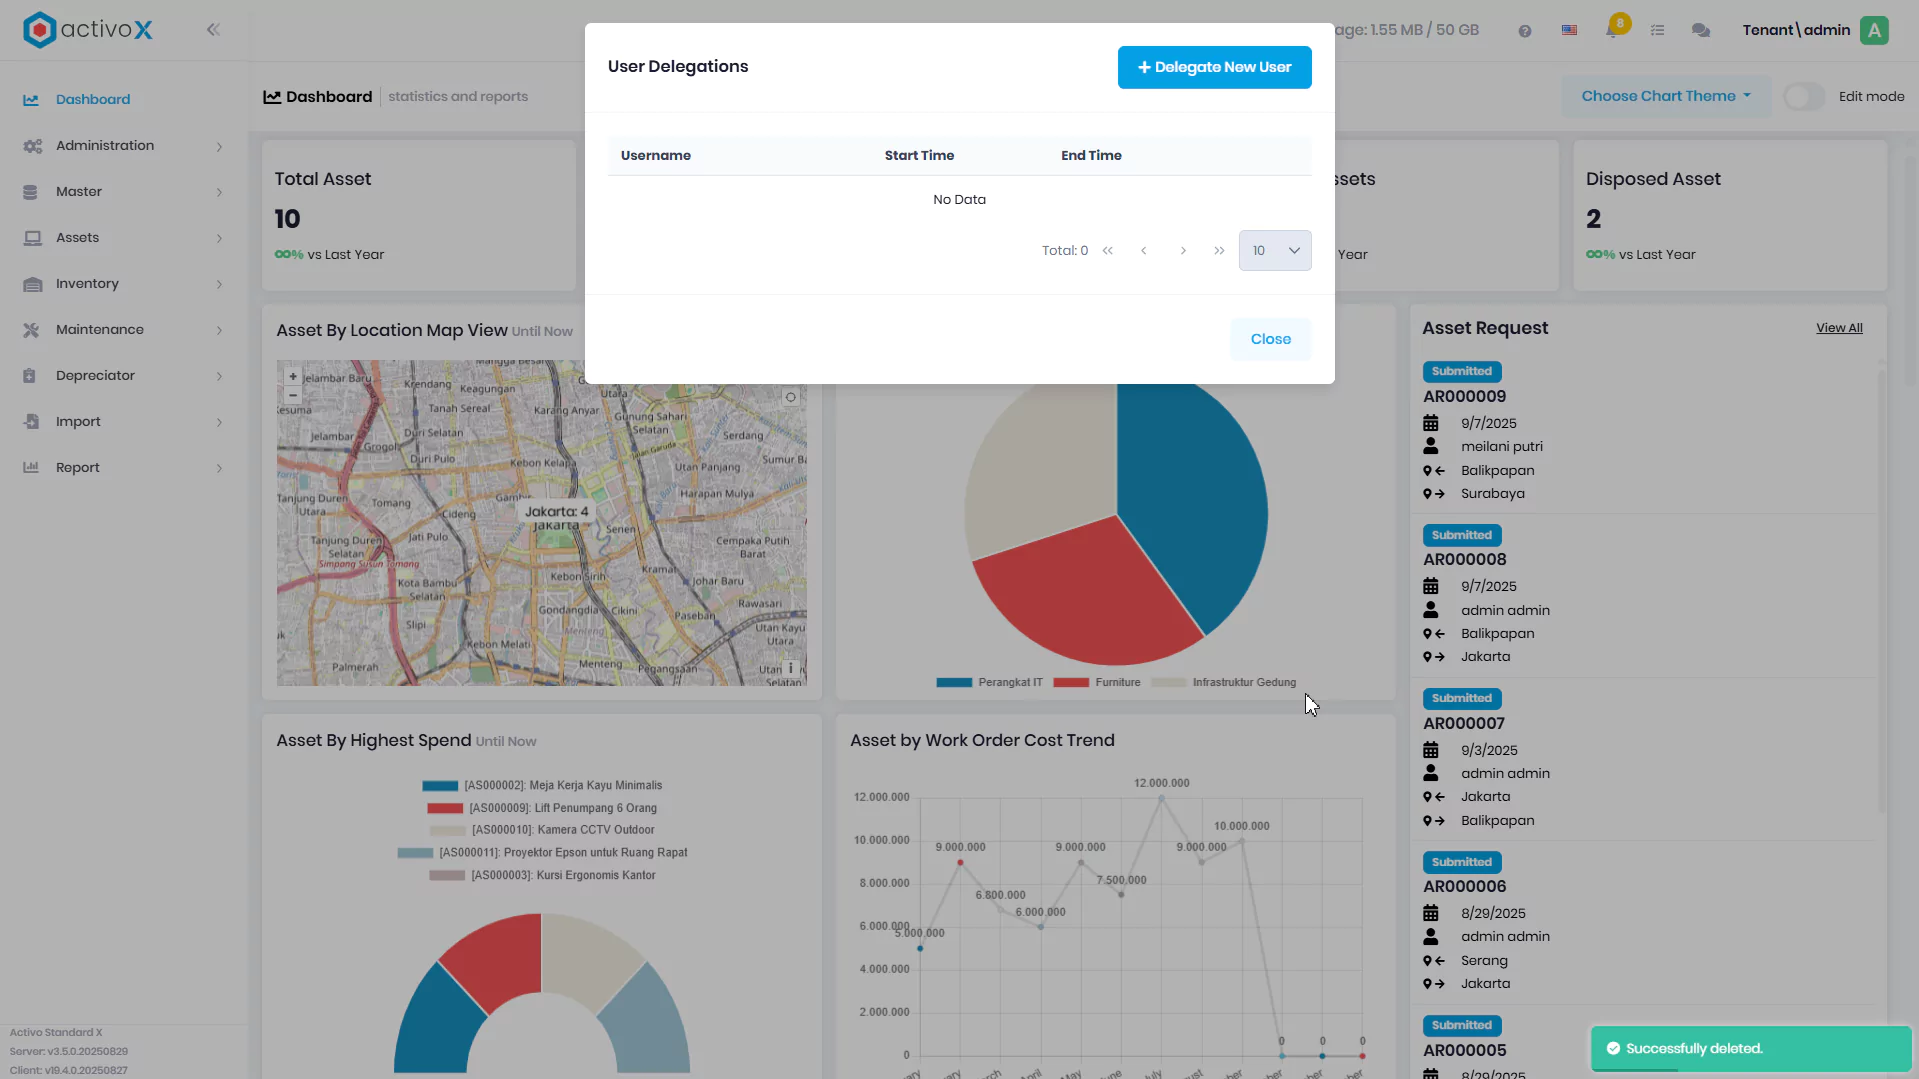Show map attribution info icon
Viewport: 1919px width, 1079px height.
pyautogui.click(x=791, y=668)
